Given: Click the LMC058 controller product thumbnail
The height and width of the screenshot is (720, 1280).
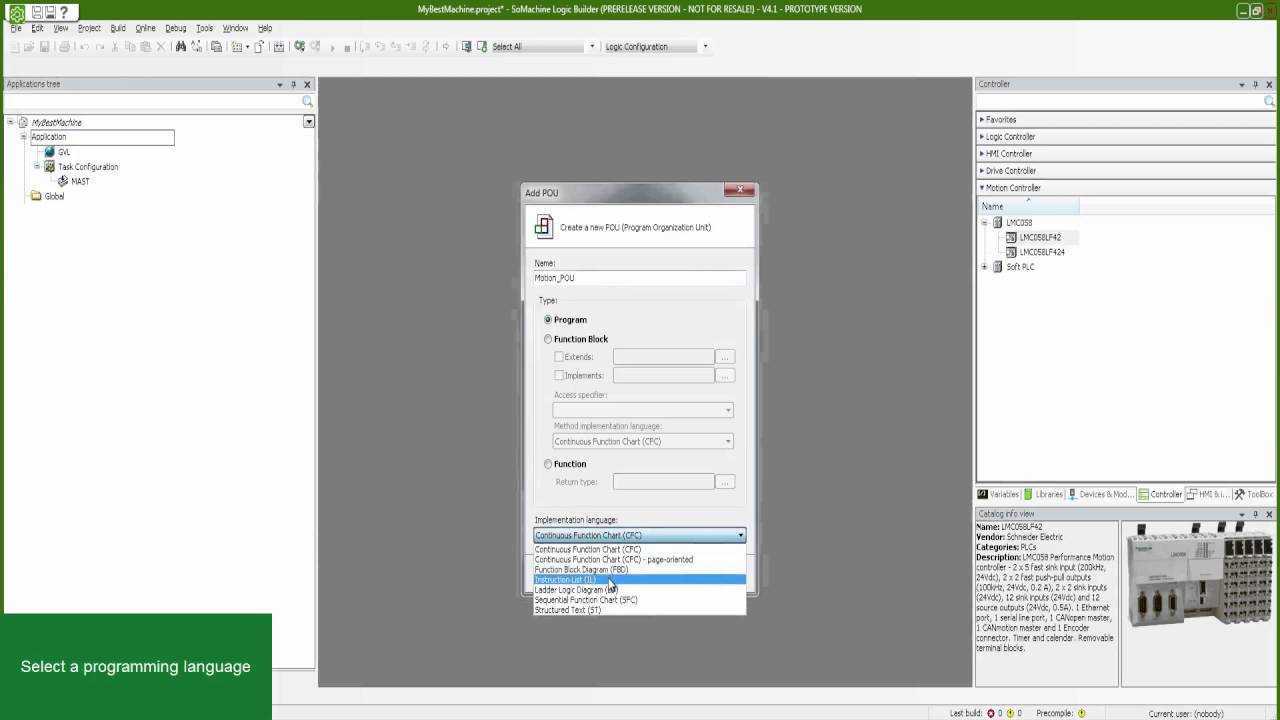Looking at the screenshot, I should 1198,577.
